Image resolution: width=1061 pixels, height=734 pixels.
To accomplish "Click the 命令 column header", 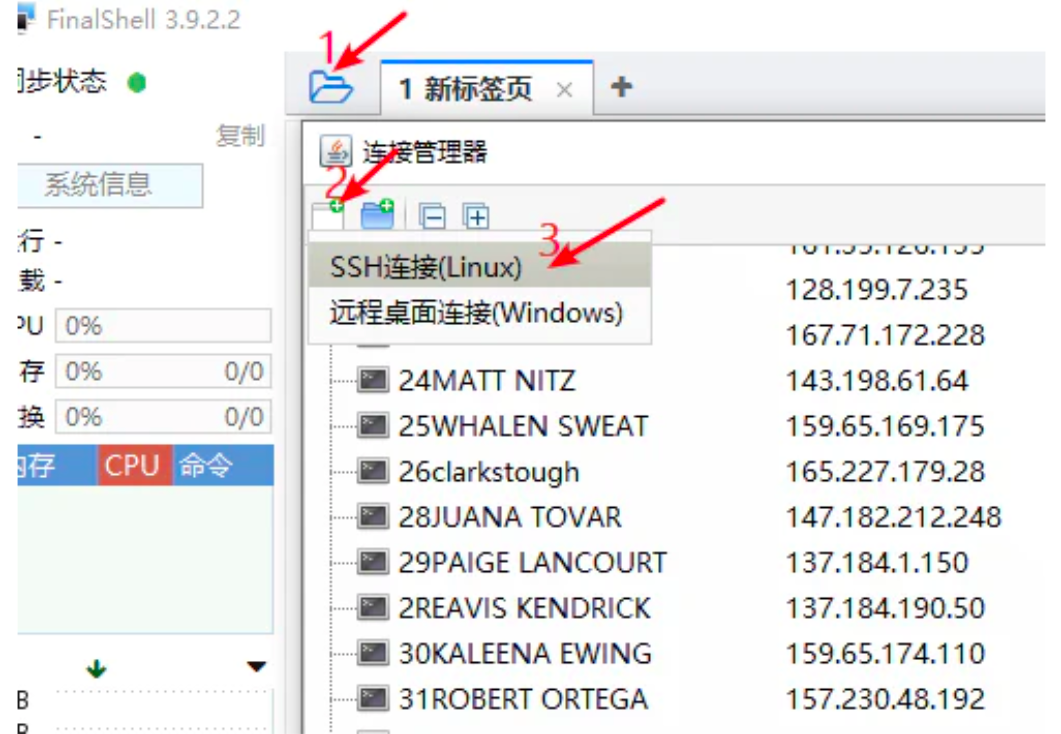I will pyautogui.click(x=205, y=465).
